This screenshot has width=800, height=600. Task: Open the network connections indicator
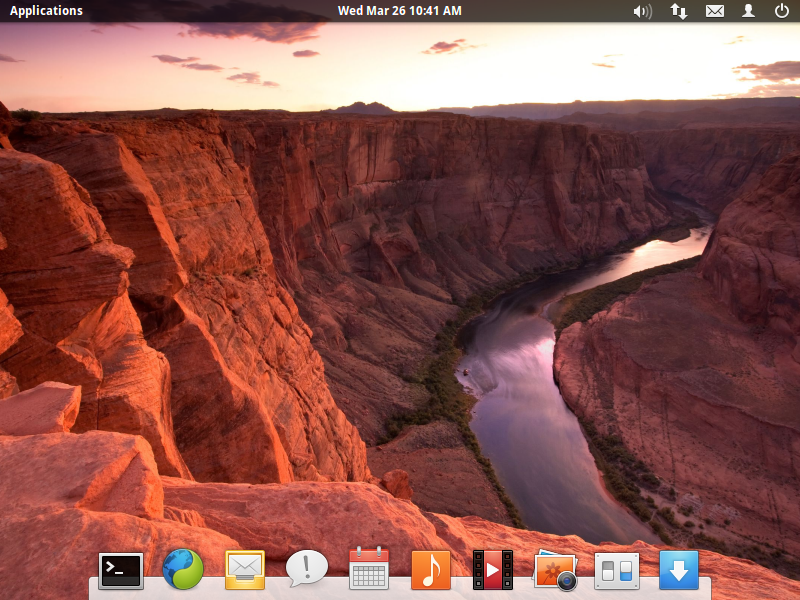coord(679,11)
